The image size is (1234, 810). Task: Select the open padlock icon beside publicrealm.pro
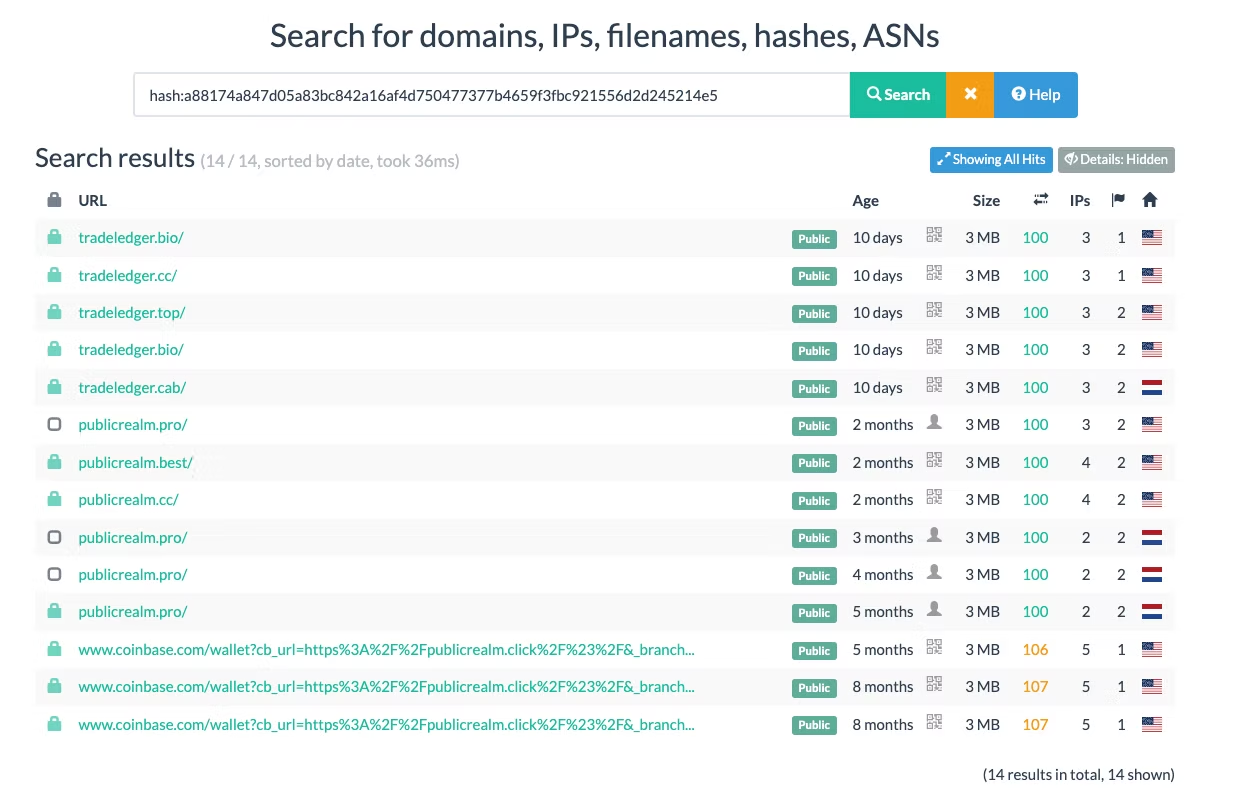[54, 424]
